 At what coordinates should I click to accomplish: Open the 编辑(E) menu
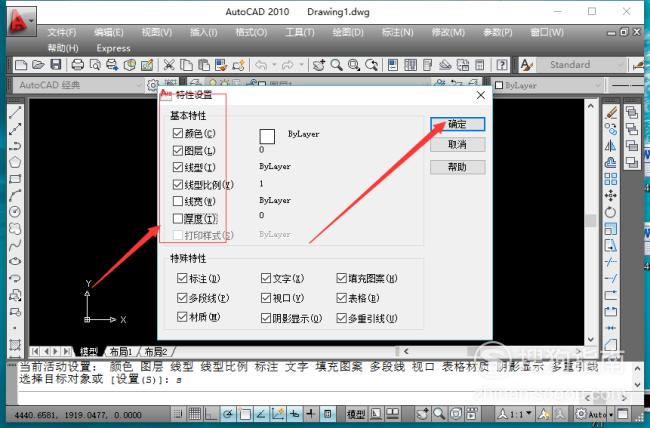pyautogui.click(x=109, y=32)
